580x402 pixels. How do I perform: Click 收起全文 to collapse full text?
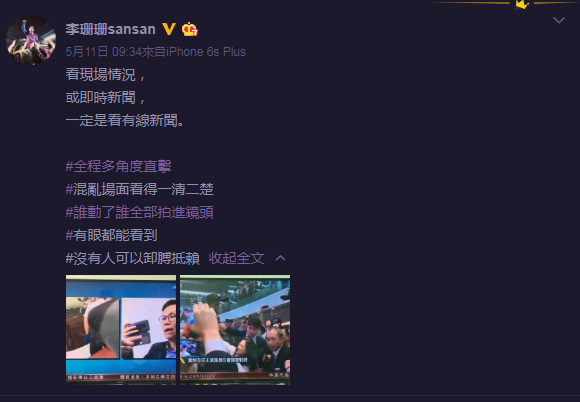tap(236, 258)
